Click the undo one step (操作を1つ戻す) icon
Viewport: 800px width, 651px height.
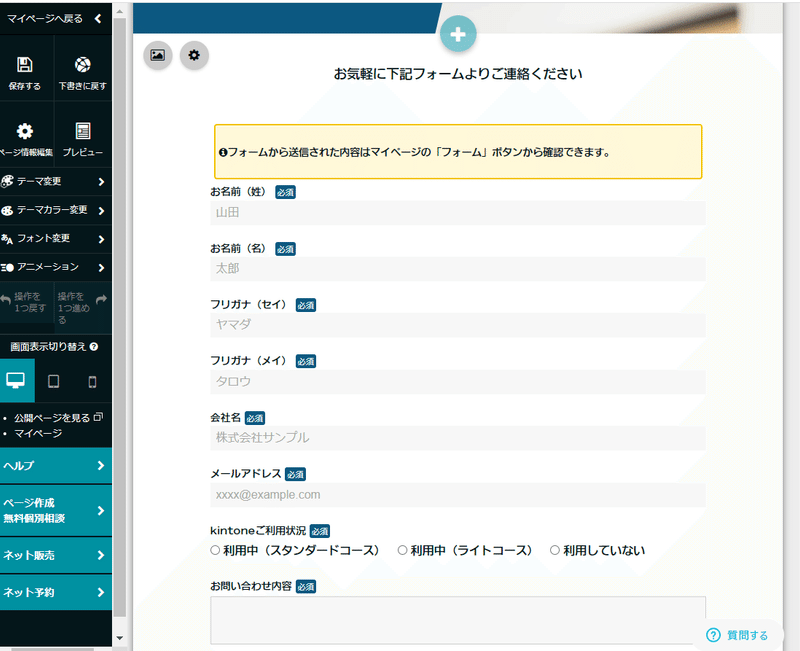point(6,300)
